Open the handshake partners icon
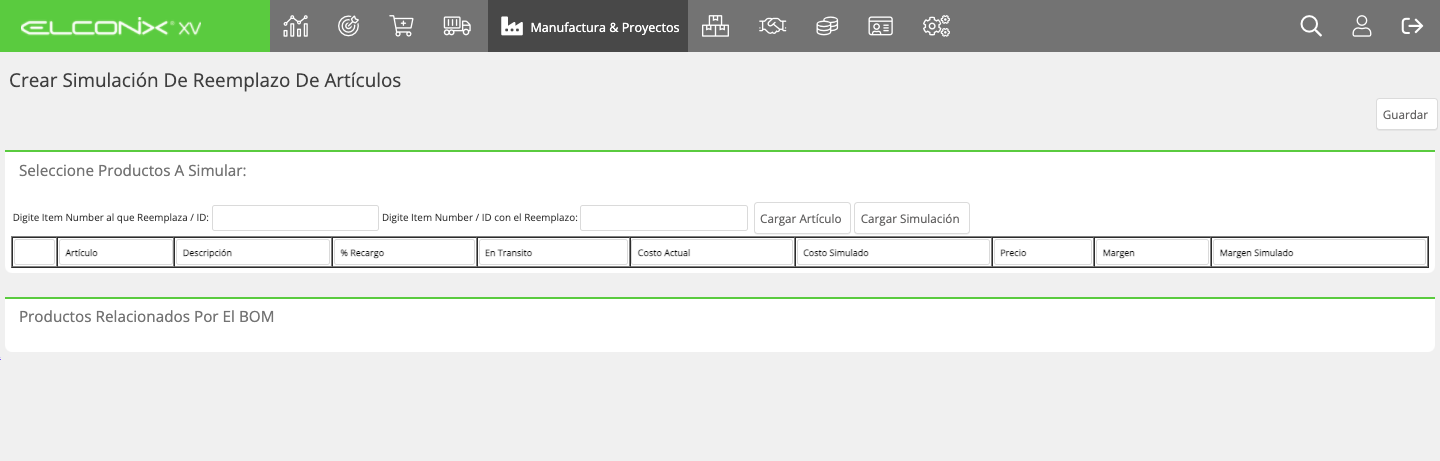This screenshot has height=461, width=1440. click(772, 26)
